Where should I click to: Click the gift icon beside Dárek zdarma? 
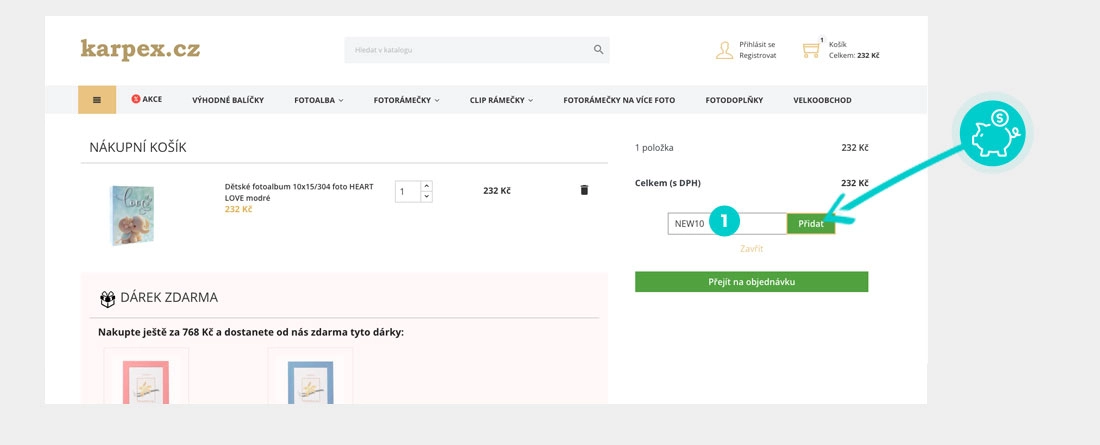click(x=107, y=300)
